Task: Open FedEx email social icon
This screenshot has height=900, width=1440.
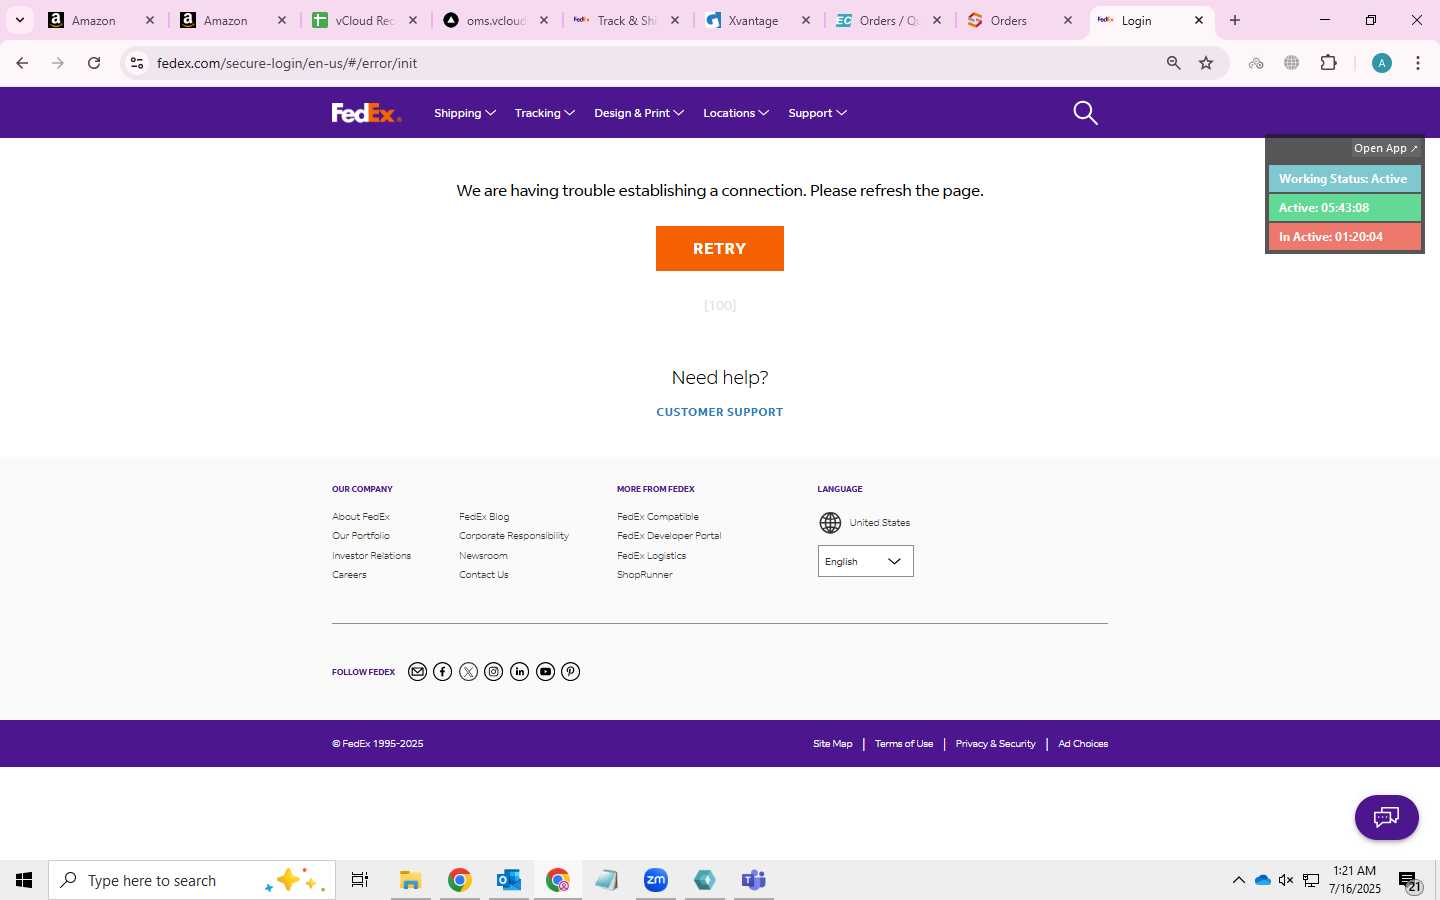Action: (x=417, y=672)
